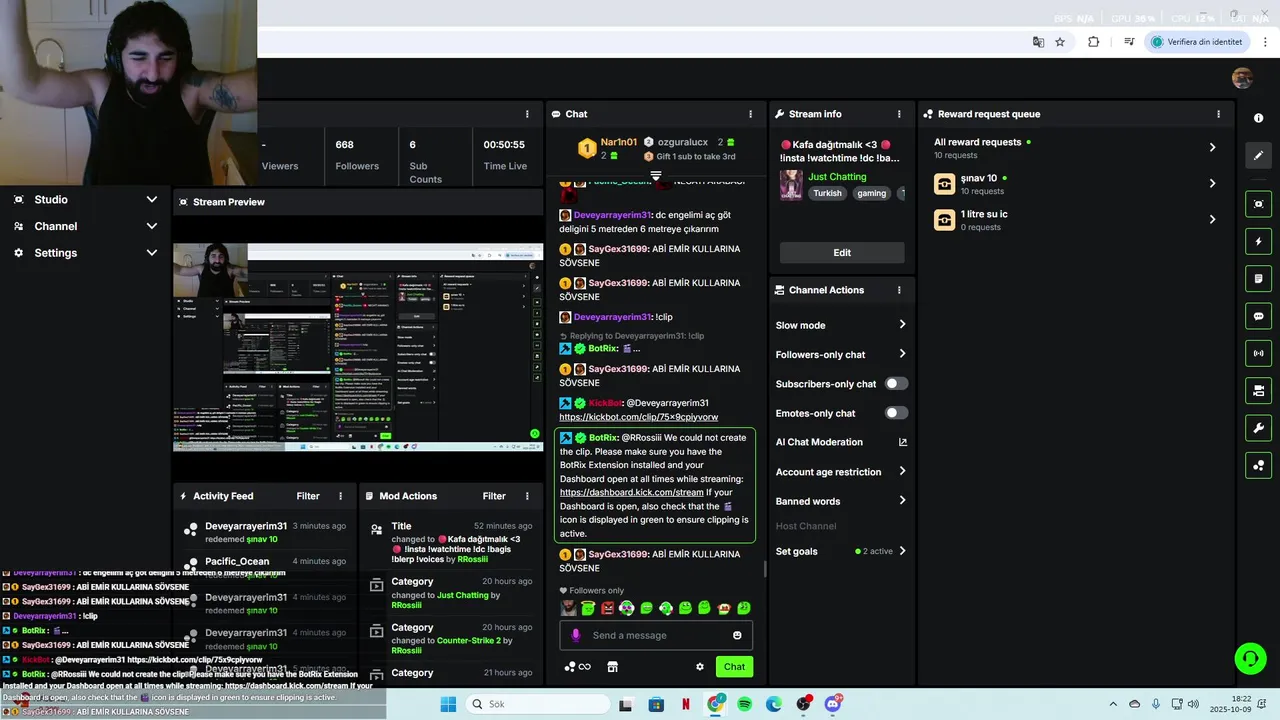This screenshot has width=1280, height=720.
Task: Open AI Chat Moderation external link icon
Action: (902, 442)
